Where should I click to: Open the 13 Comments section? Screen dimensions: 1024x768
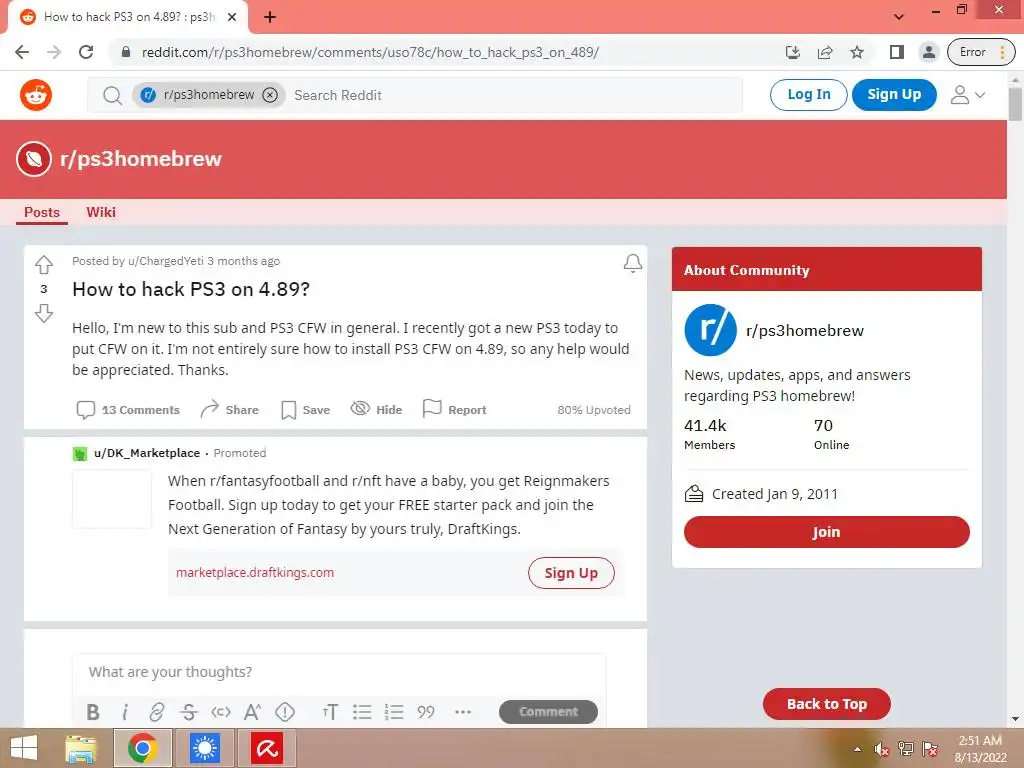(x=128, y=409)
